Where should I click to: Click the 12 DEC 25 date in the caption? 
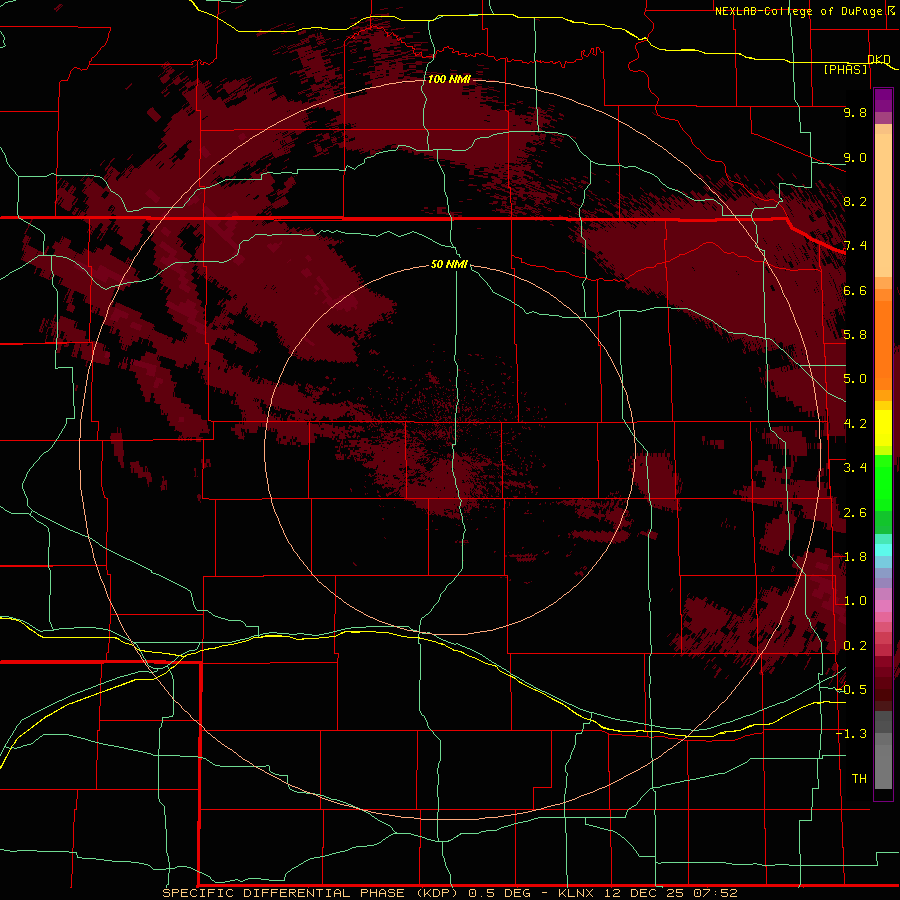[x=645, y=893]
